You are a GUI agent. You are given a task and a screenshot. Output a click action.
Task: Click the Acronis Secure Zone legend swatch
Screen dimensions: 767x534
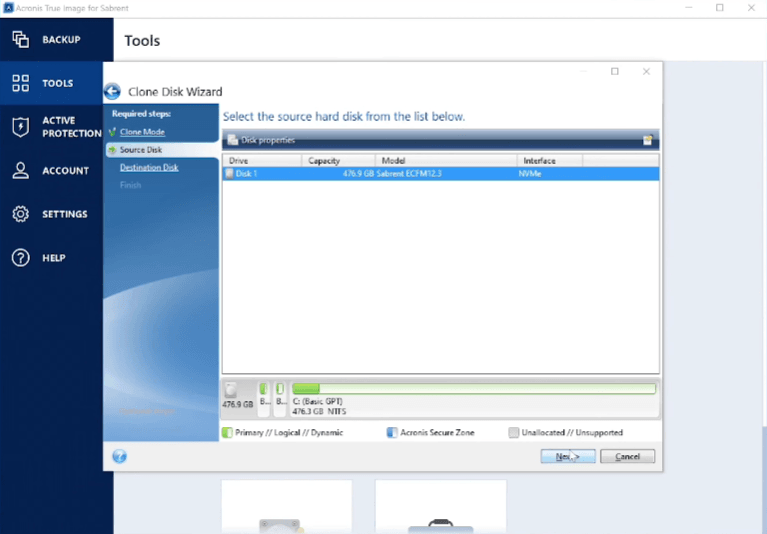[392, 433]
